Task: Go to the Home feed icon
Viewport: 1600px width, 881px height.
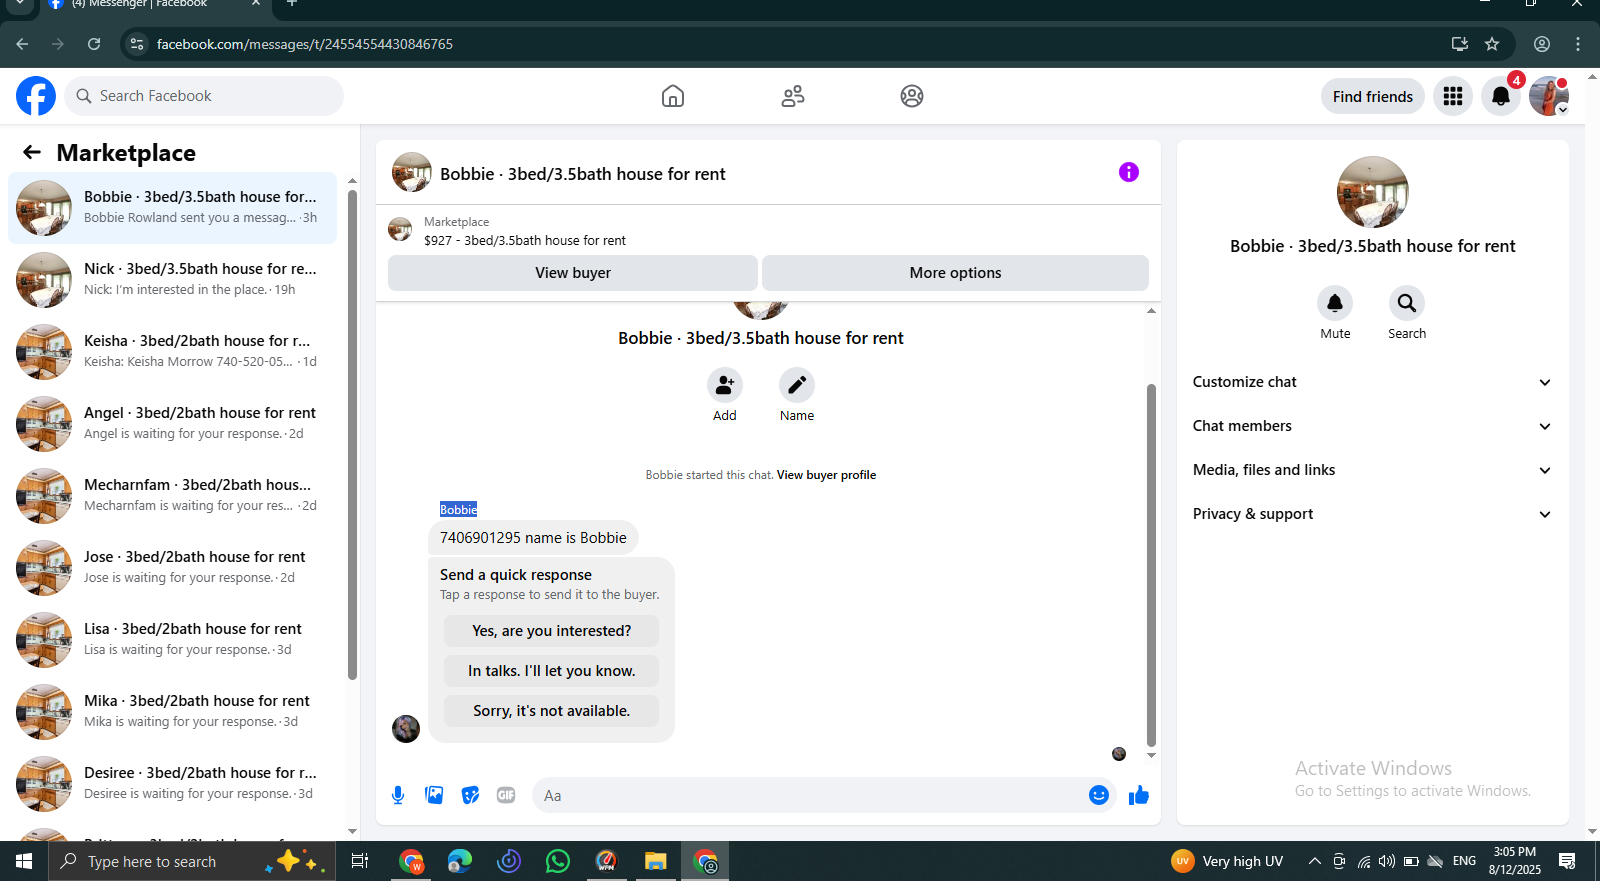Action: point(673,96)
